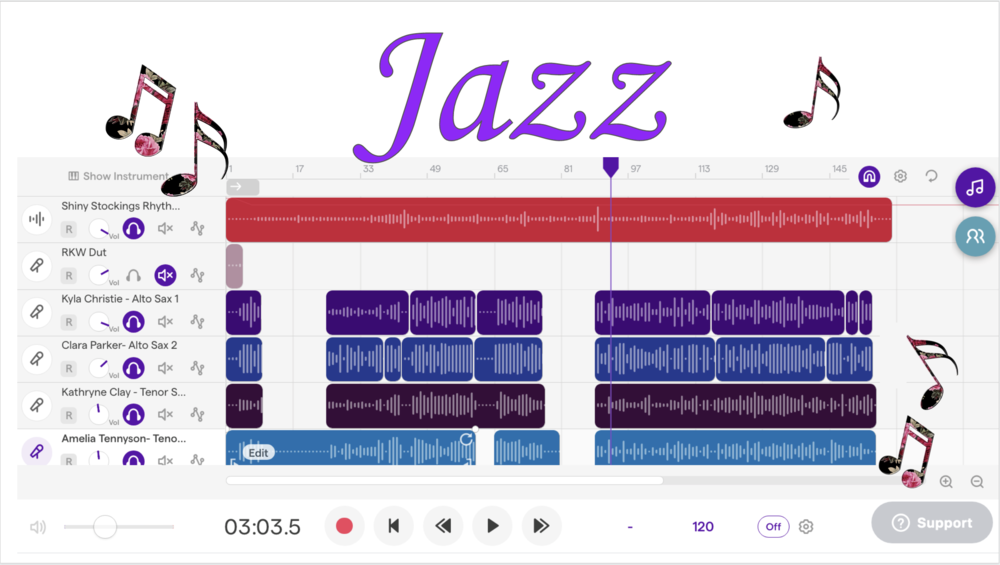Mute Clara Parker Alto Sax 2 track
The width and height of the screenshot is (1000, 565).
click(165, 368)
